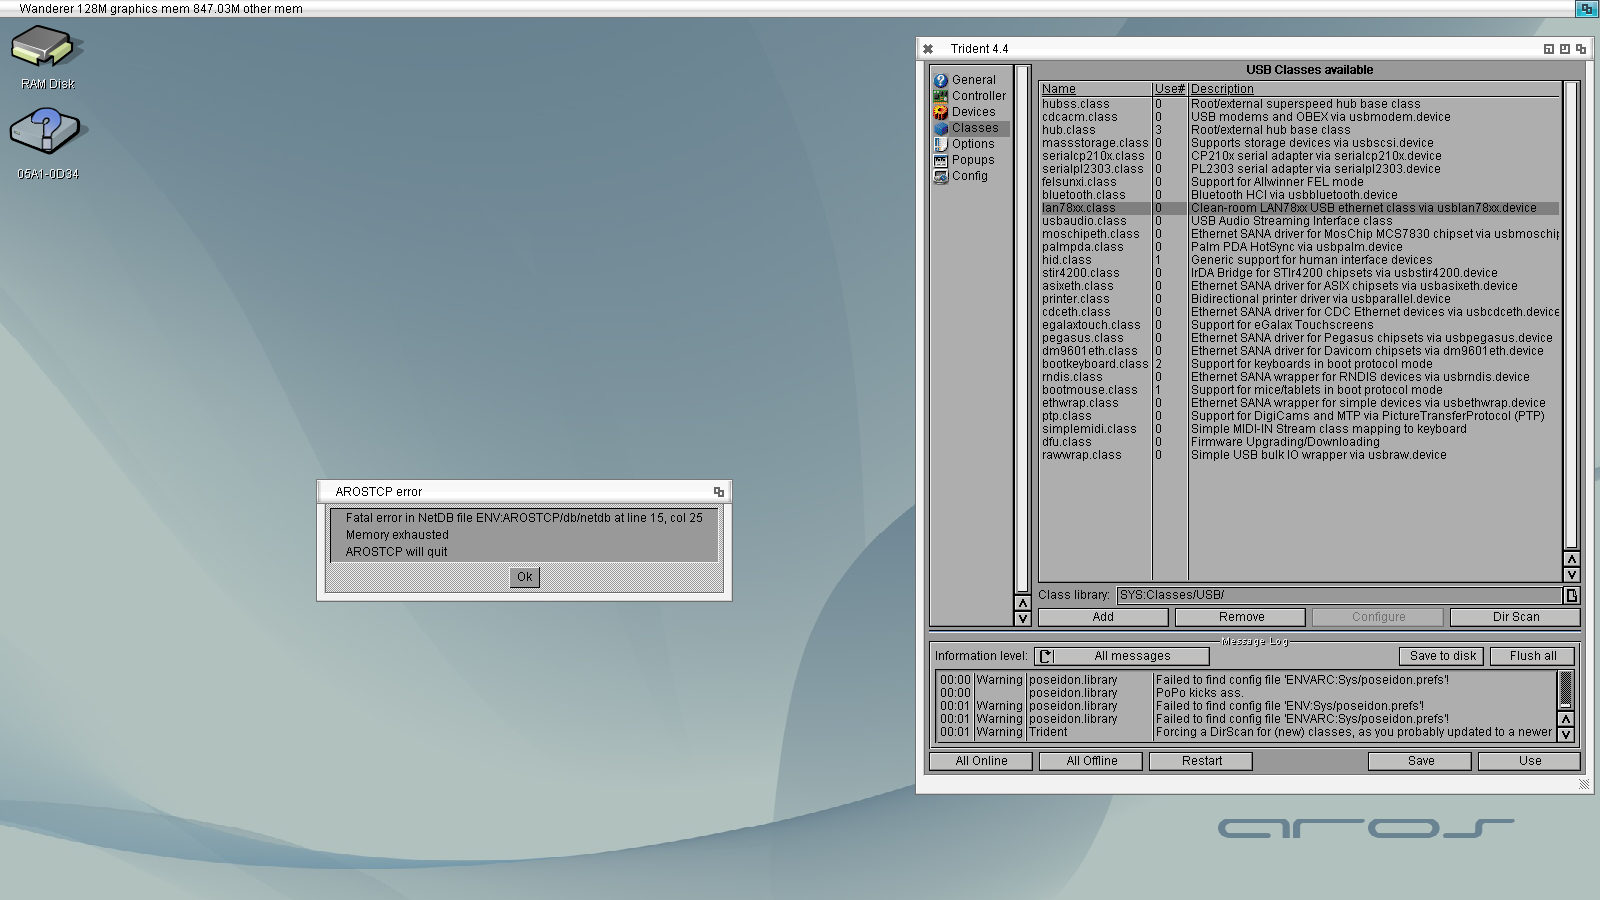Click the message log scroll down arrow
Screen dimensions: 1600x900
[1566, 735]
